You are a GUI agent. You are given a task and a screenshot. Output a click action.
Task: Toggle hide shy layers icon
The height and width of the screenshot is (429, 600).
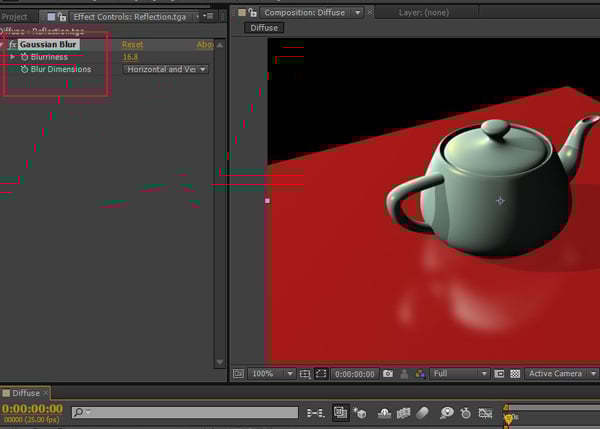[384, 413]
